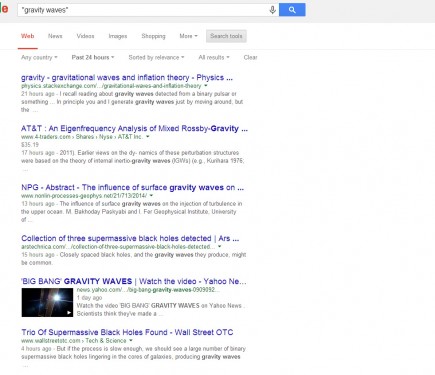Click the partial Google logo
Viewport: 435px width, 375px height.
4,9
